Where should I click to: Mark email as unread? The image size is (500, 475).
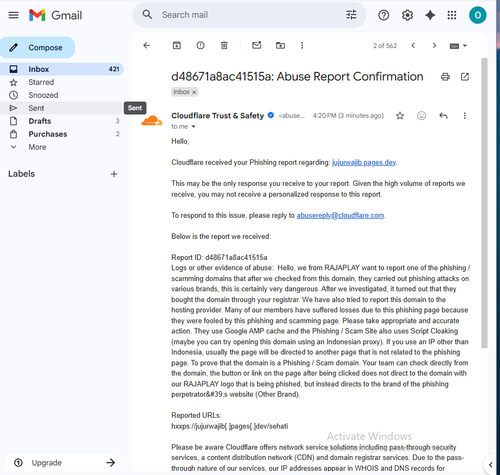pos(256,45)
